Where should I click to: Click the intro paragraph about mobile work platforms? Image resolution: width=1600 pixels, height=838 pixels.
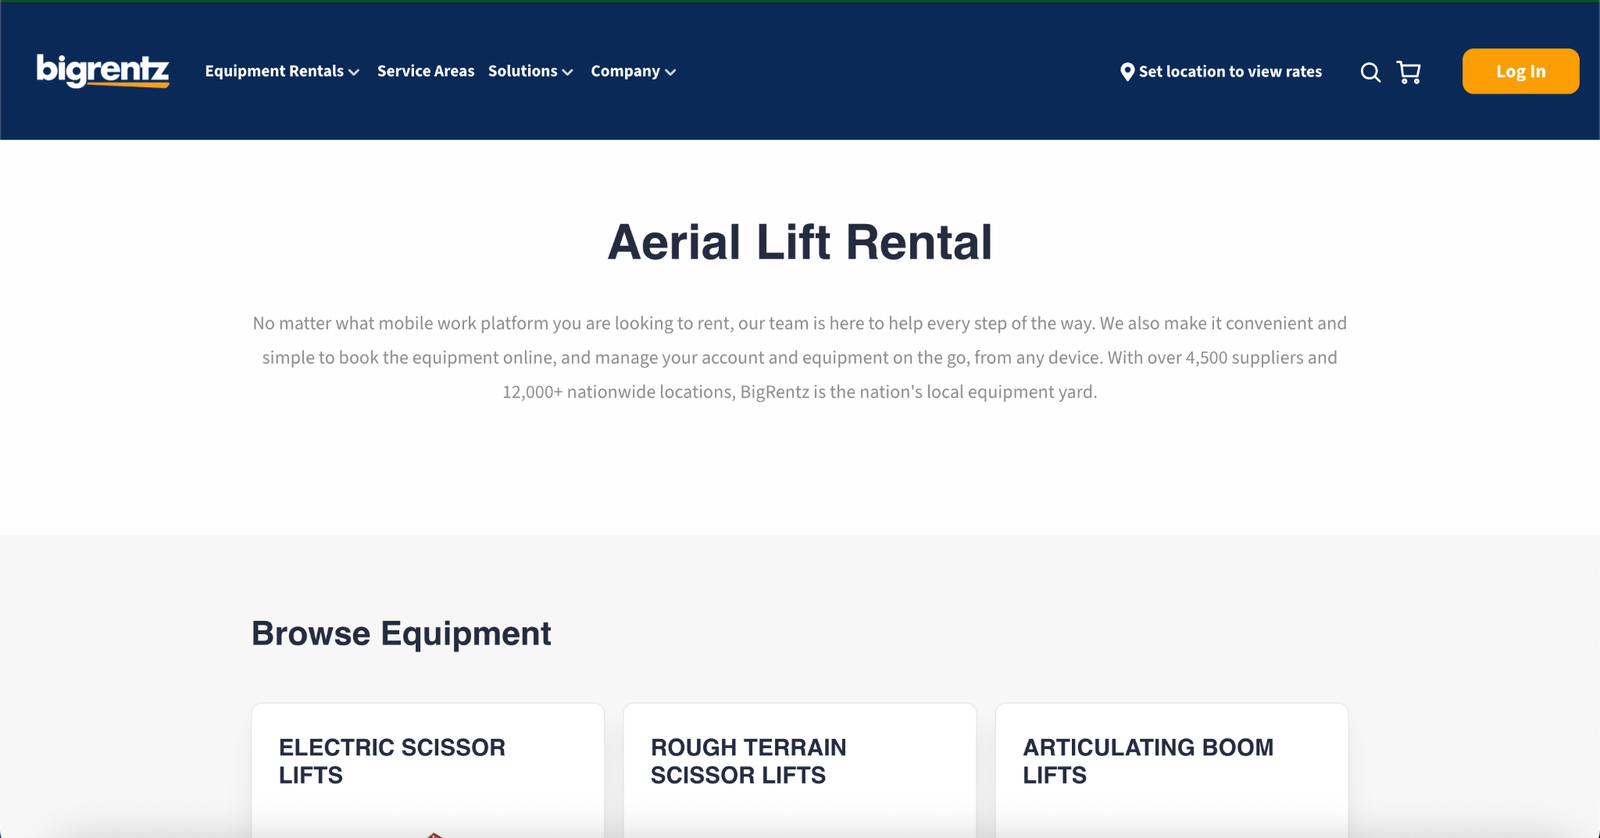tap(799, 358)
